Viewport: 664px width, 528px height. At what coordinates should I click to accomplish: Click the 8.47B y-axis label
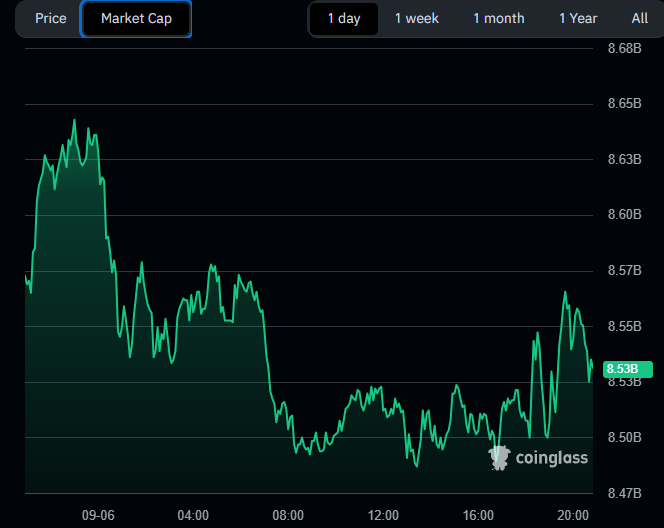point(623,493)
